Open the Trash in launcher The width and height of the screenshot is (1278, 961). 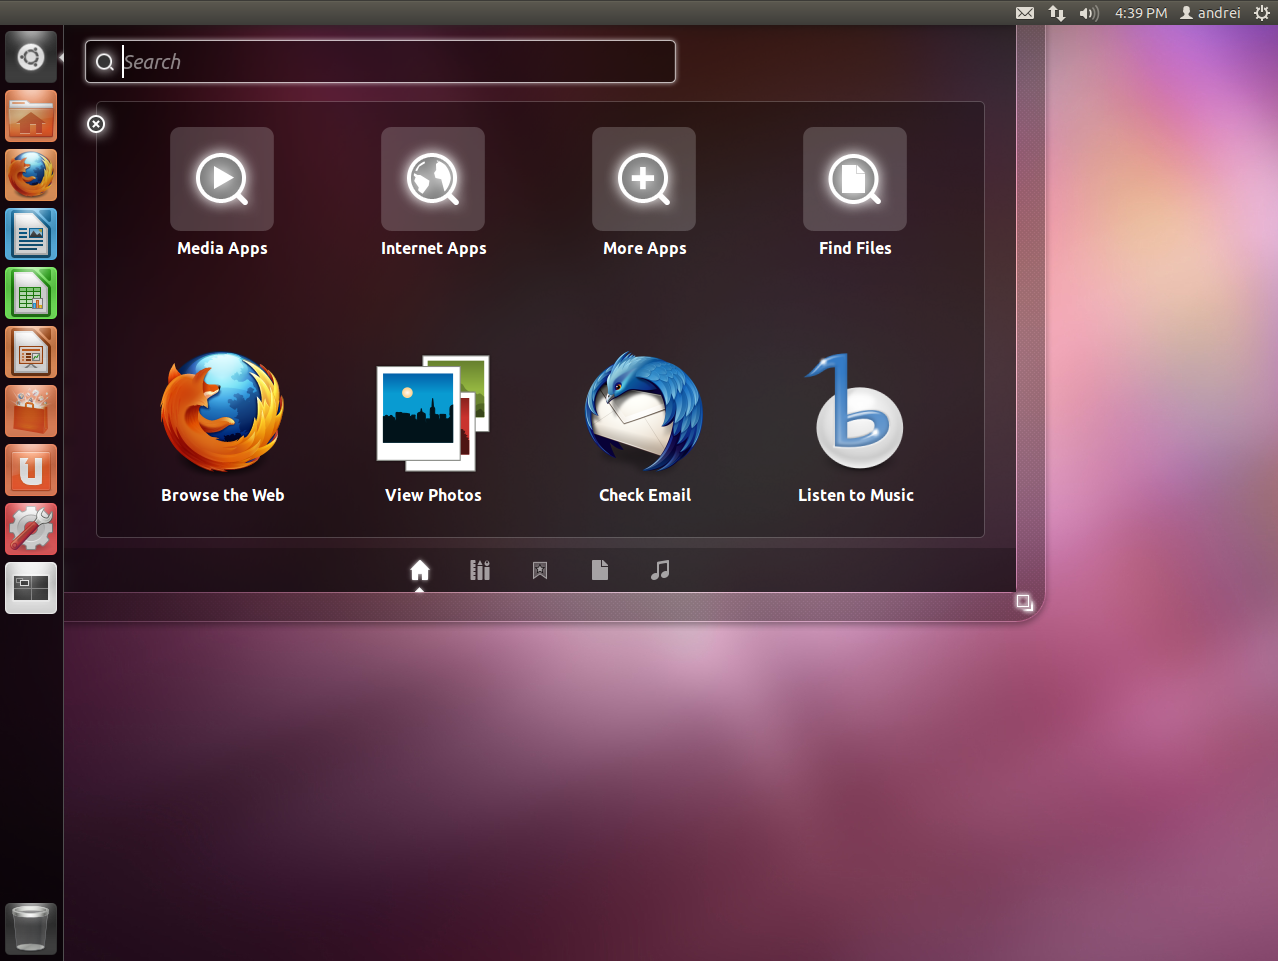click(31, 928)
